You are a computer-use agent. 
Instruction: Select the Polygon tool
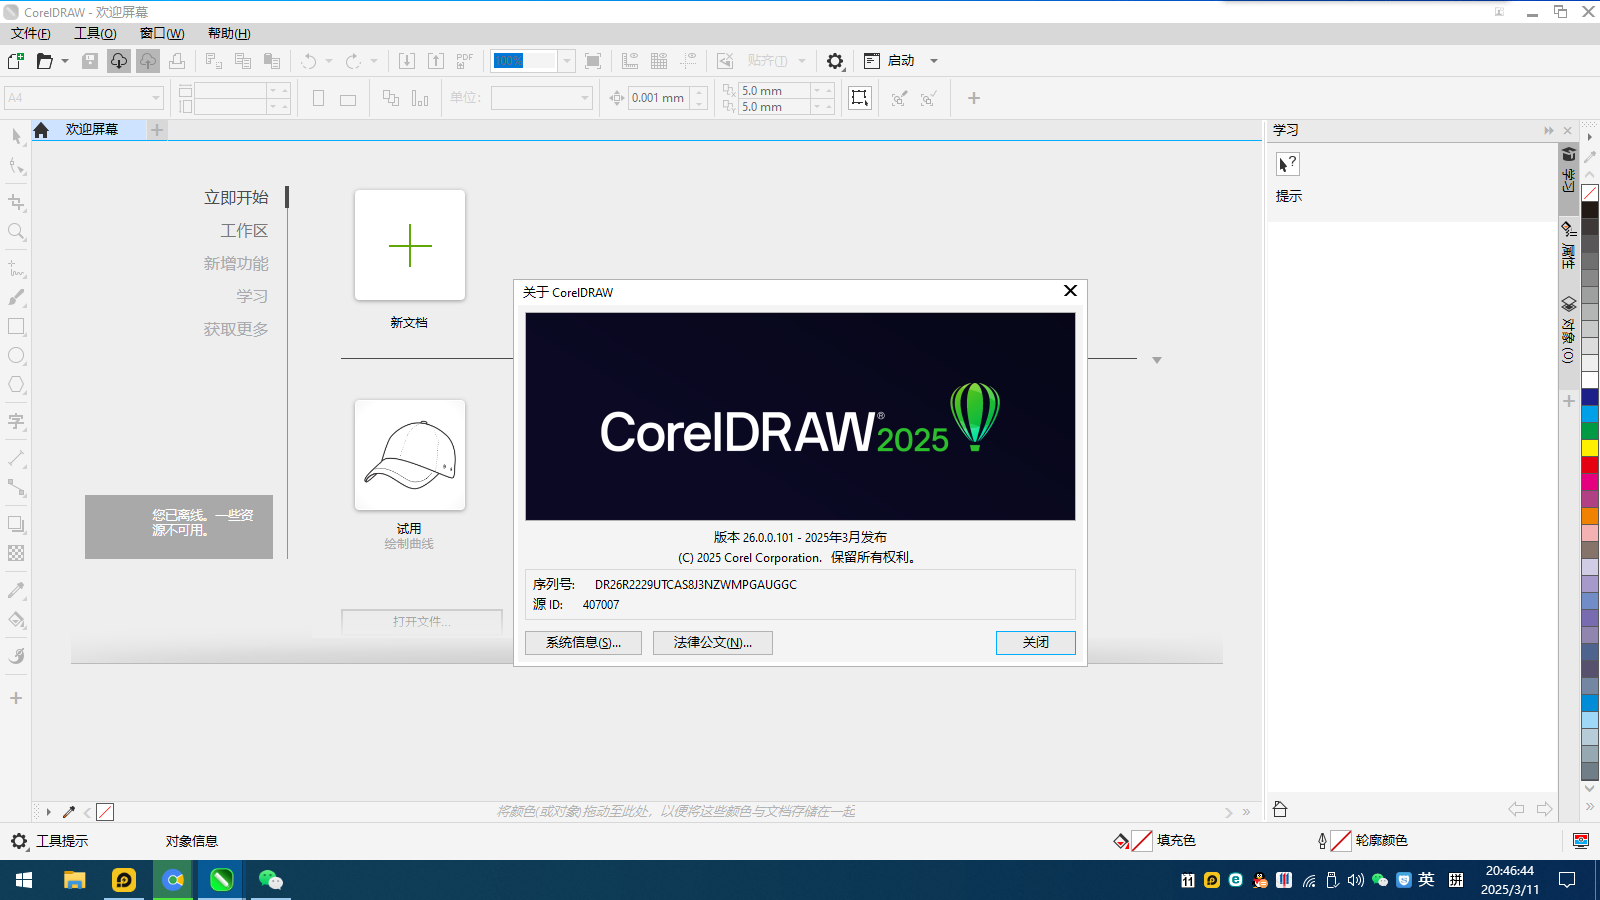point(16,385)
